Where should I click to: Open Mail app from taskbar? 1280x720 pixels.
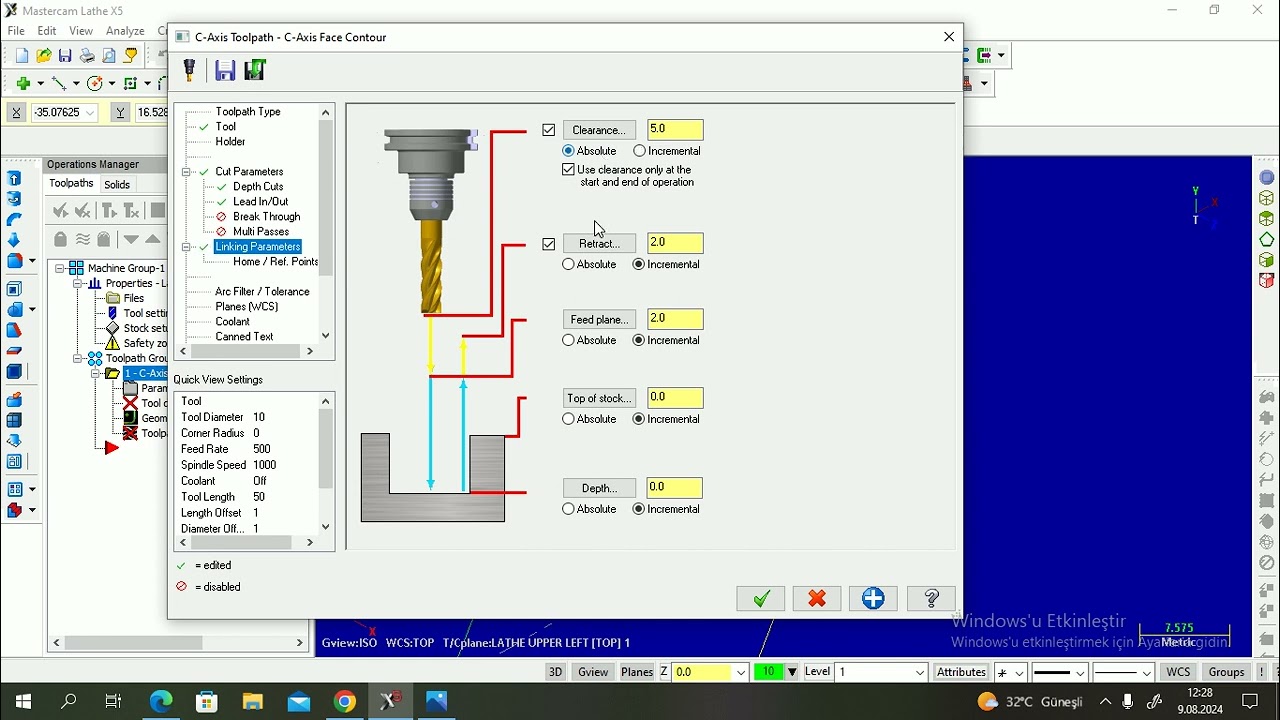click(298, 702)
